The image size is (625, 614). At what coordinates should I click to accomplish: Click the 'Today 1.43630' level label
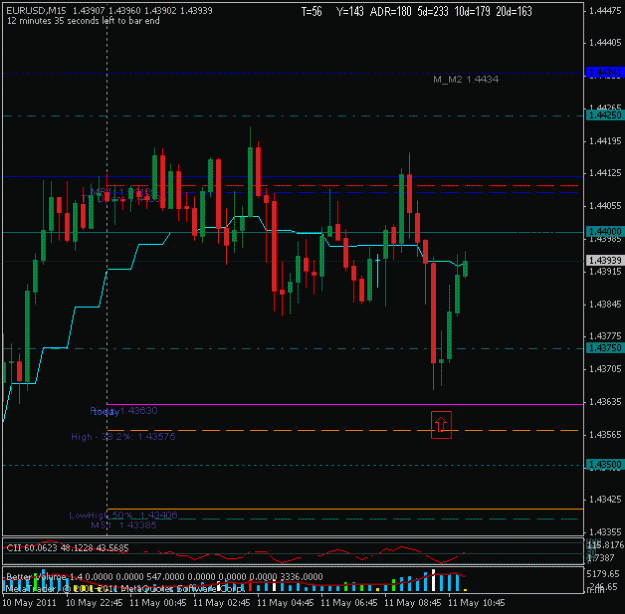(124, 411)
